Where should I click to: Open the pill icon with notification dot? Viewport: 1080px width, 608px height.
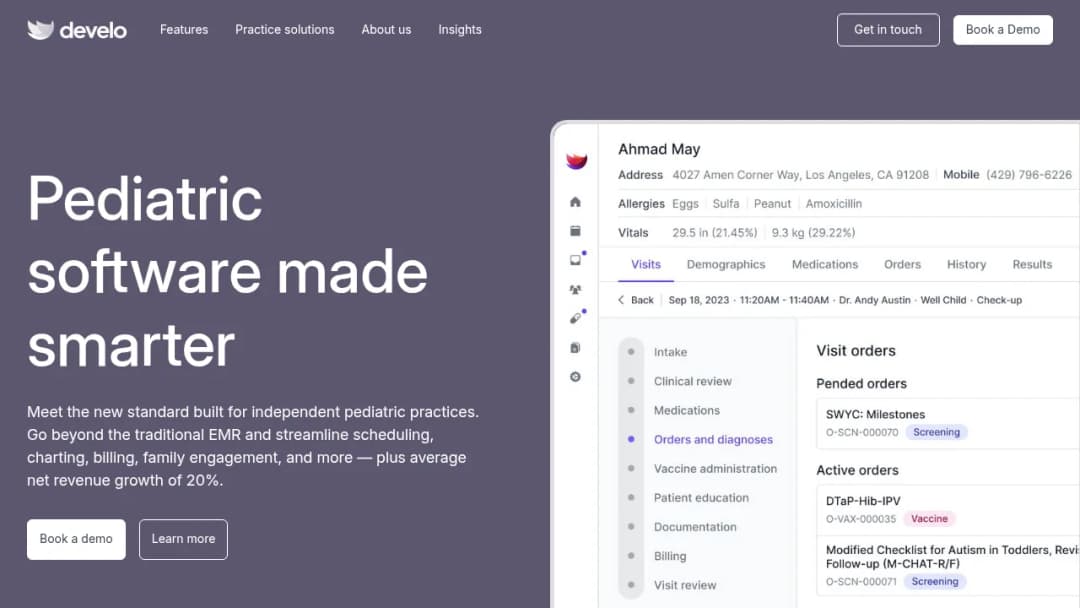(577, 317)
